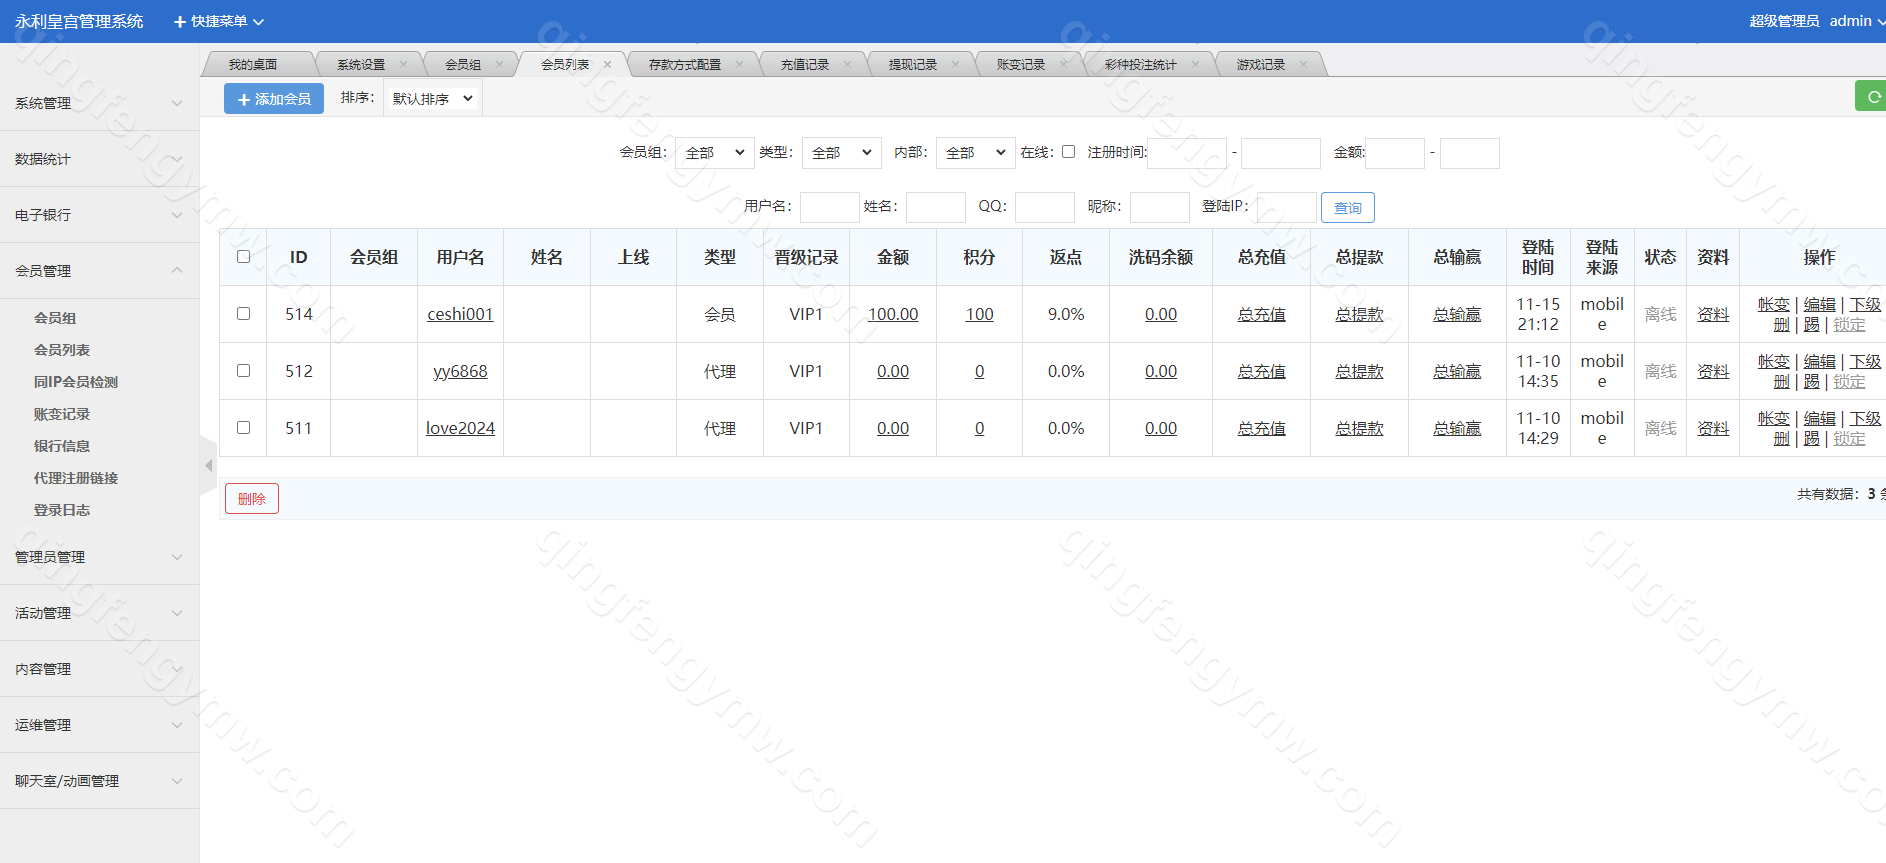Screen dimensions: 1886x863
Task: Switch to the 提现记录 tab
Action: pos(912,65)
